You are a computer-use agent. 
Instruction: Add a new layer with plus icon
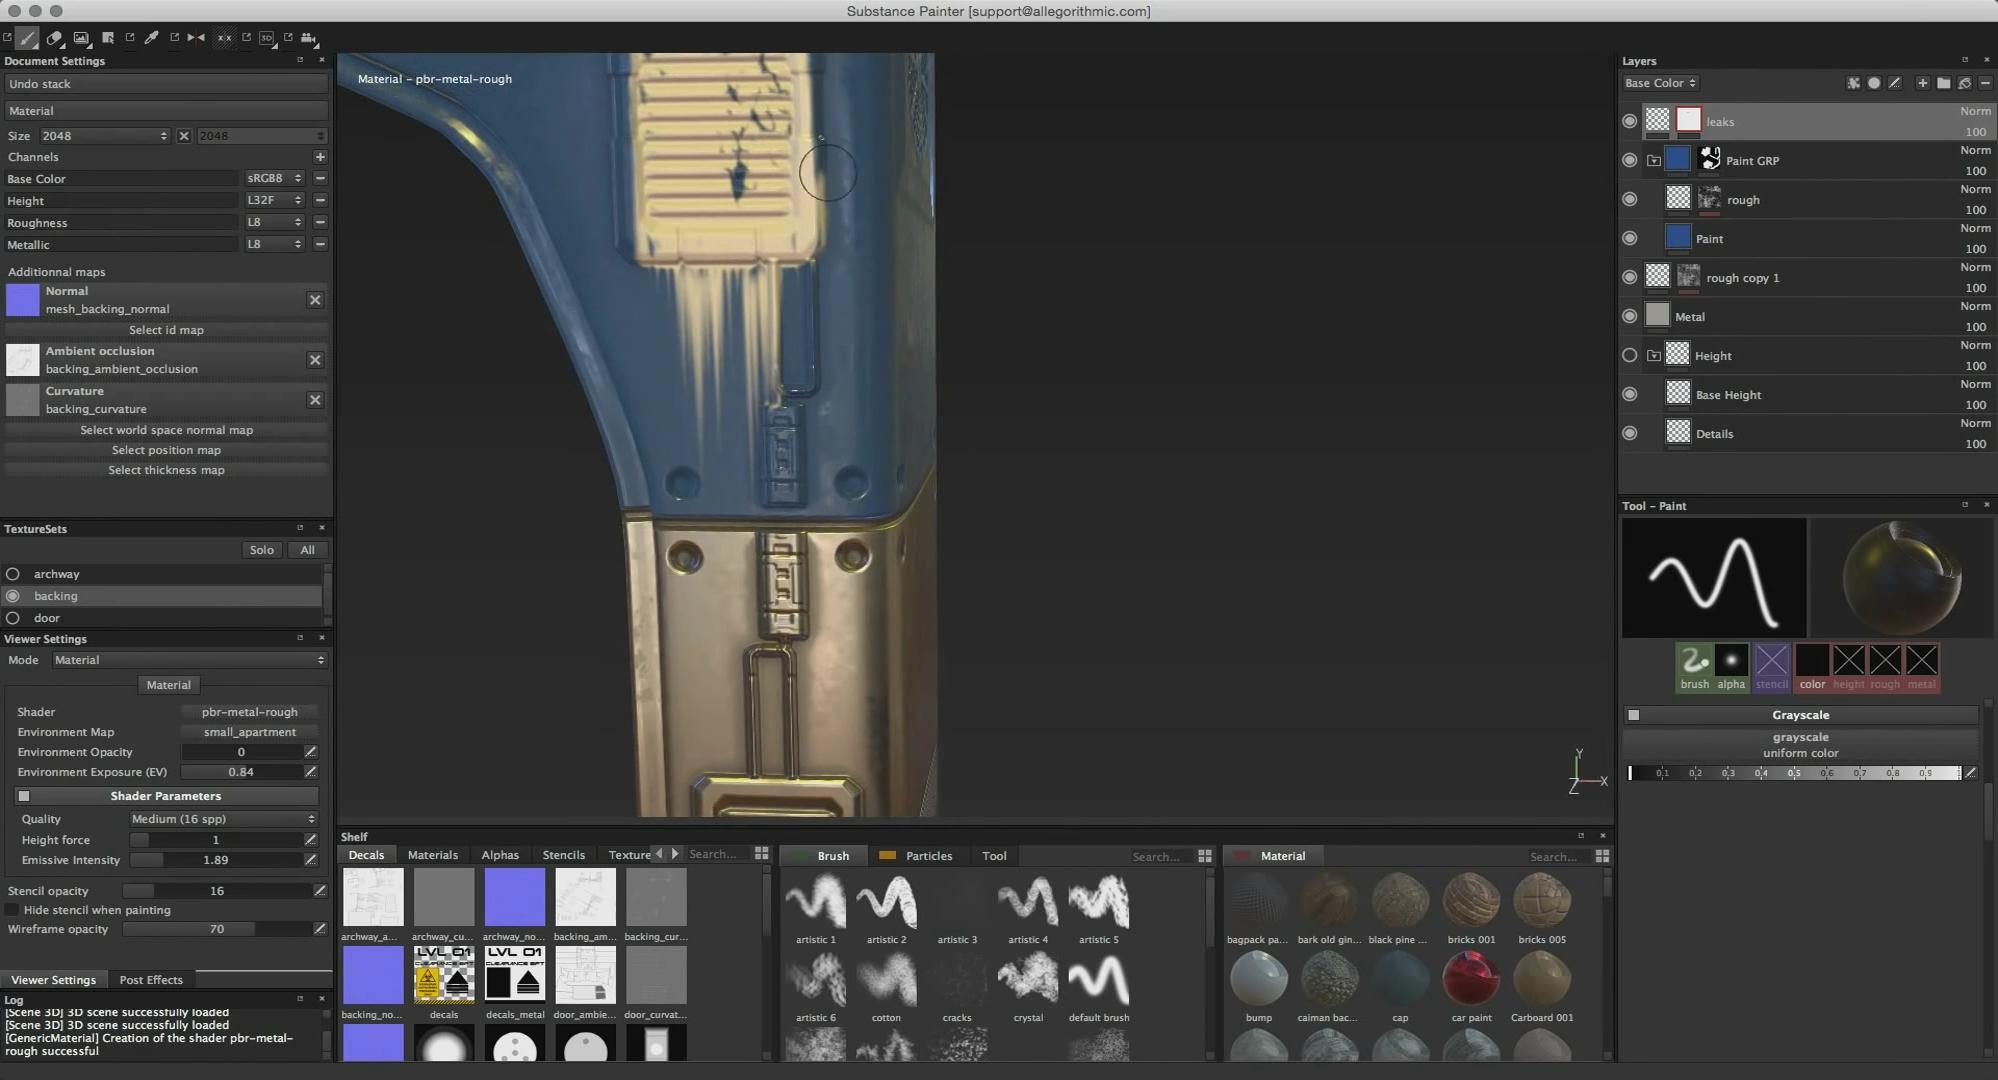[1923, 83]
